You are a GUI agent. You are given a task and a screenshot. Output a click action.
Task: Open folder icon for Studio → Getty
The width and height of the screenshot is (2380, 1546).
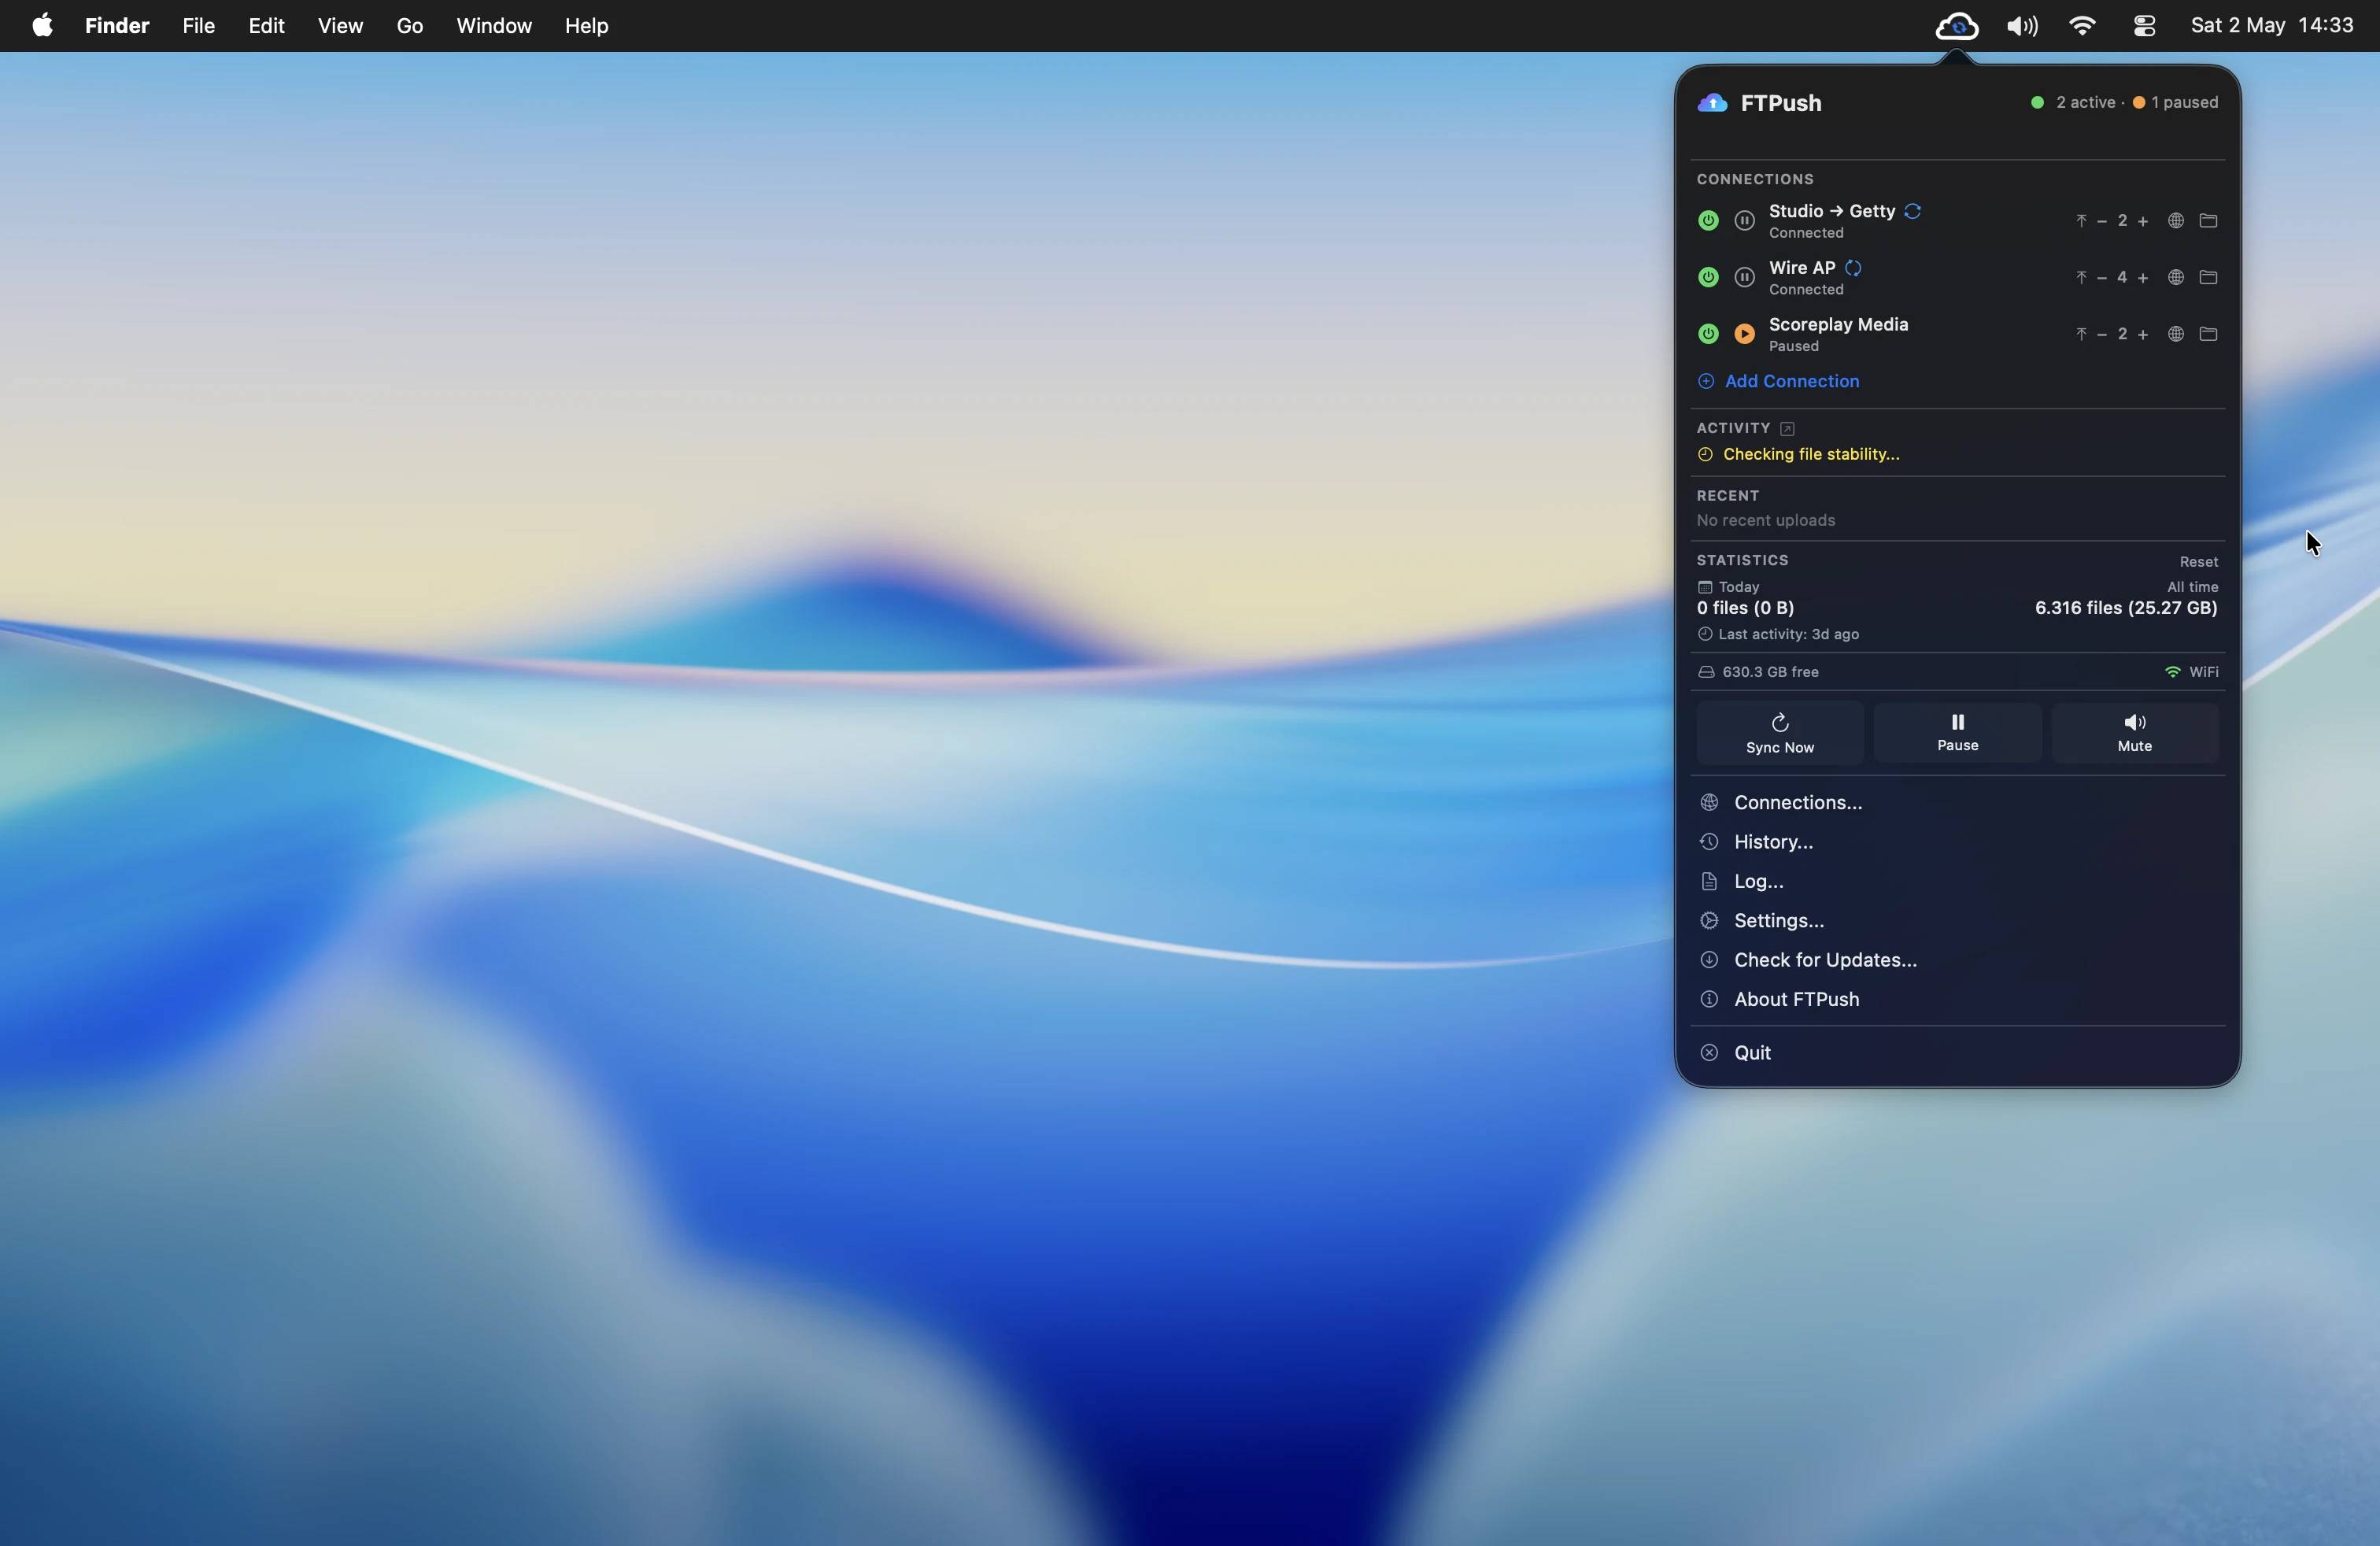pos(2208,221)
